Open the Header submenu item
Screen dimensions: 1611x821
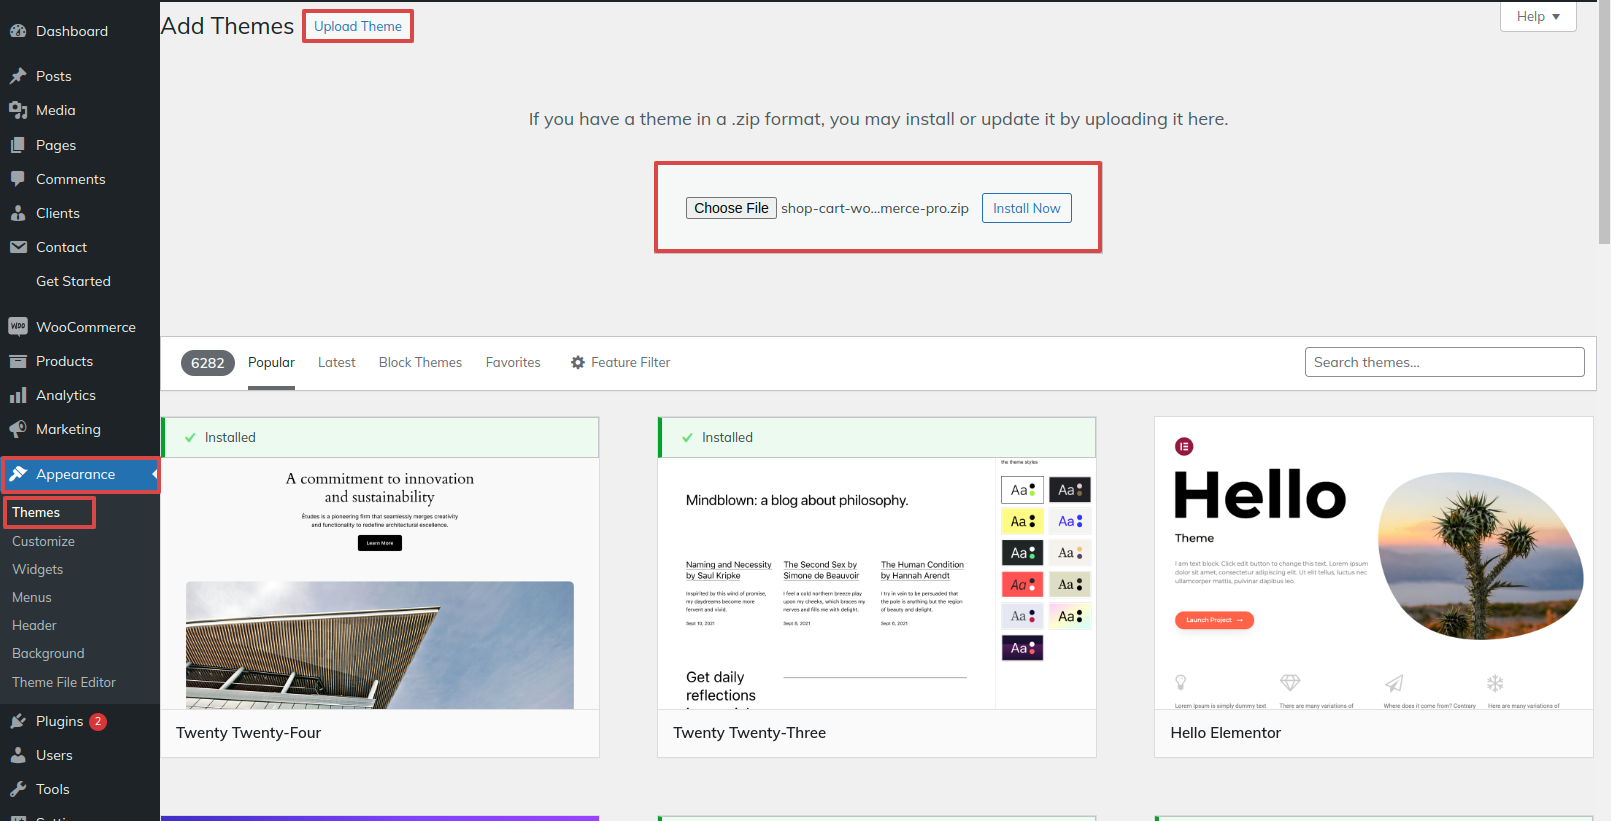34,625
